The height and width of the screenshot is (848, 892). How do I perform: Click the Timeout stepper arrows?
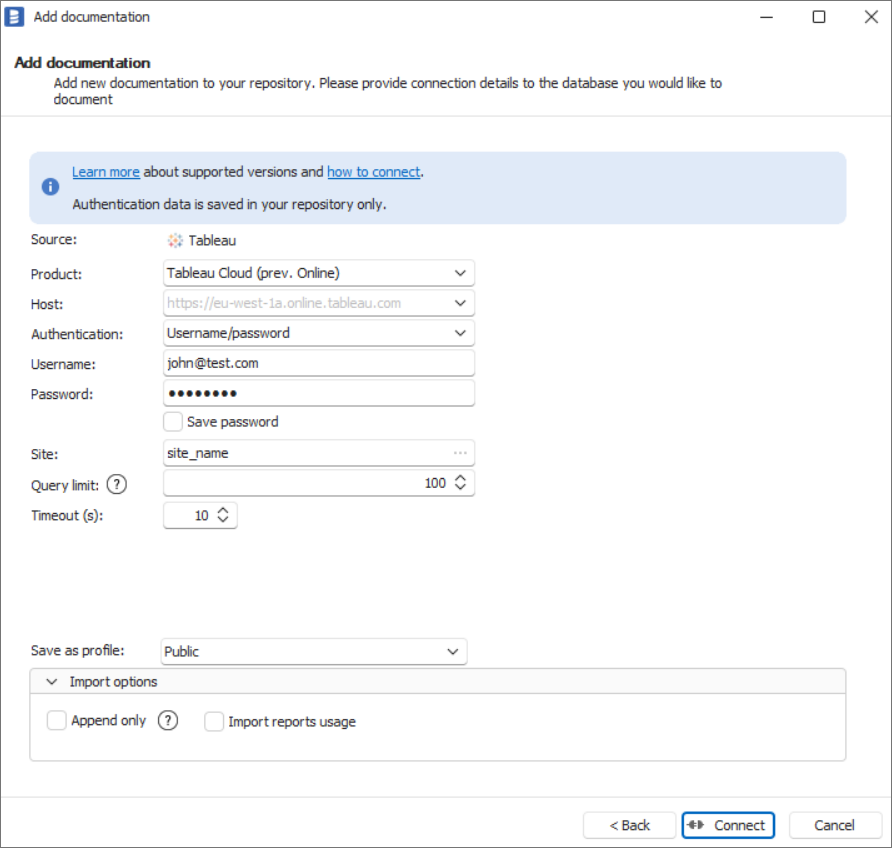coord(223,515)
